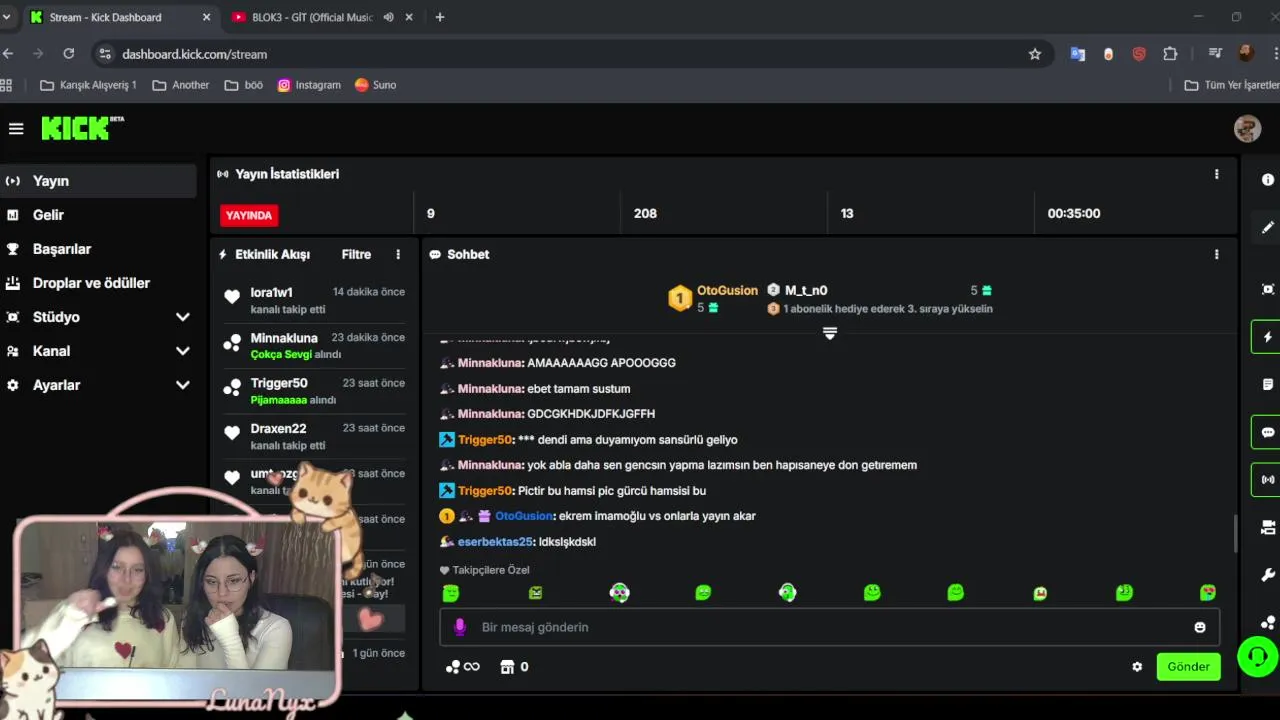This screenshot has height=720, width=1280.
Task: Click the red YAYINDA live badge
Action: (249, 215)
